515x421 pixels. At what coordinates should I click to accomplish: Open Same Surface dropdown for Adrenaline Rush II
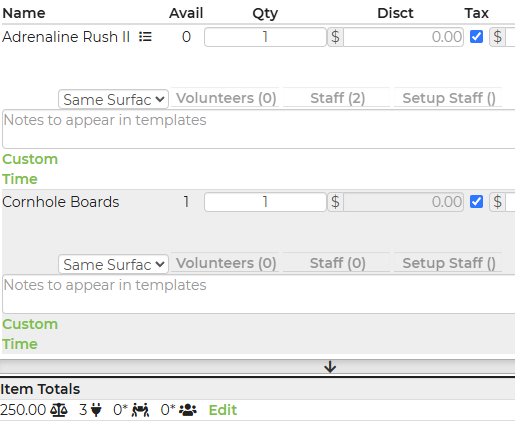(113, 99)
